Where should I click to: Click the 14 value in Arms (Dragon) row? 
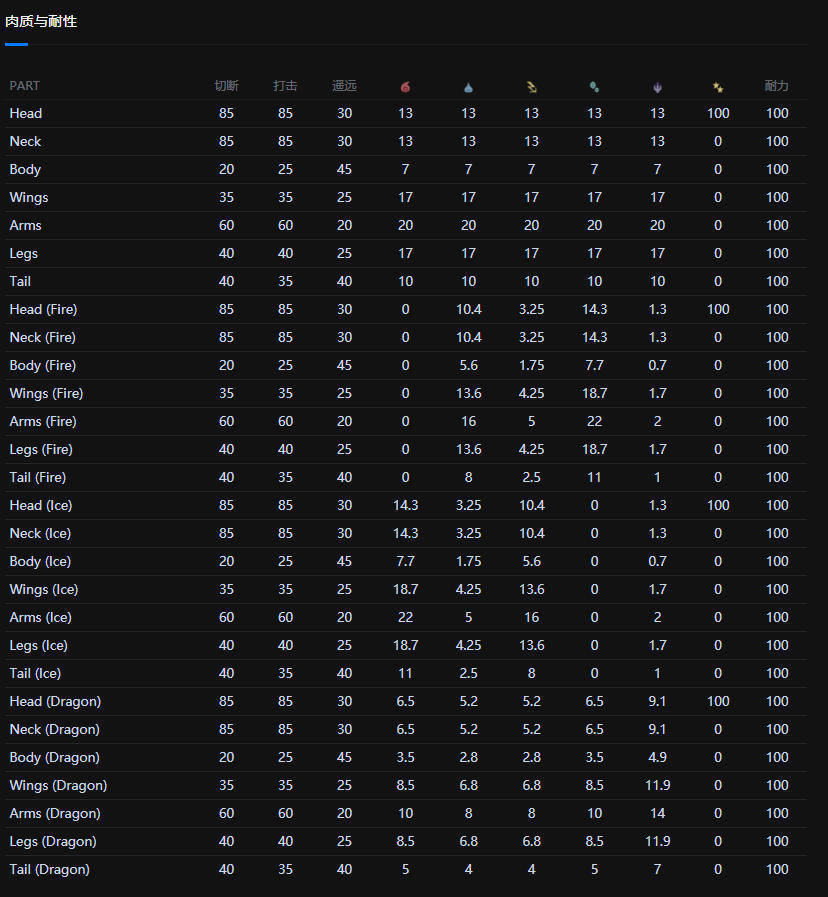point(657,814)
